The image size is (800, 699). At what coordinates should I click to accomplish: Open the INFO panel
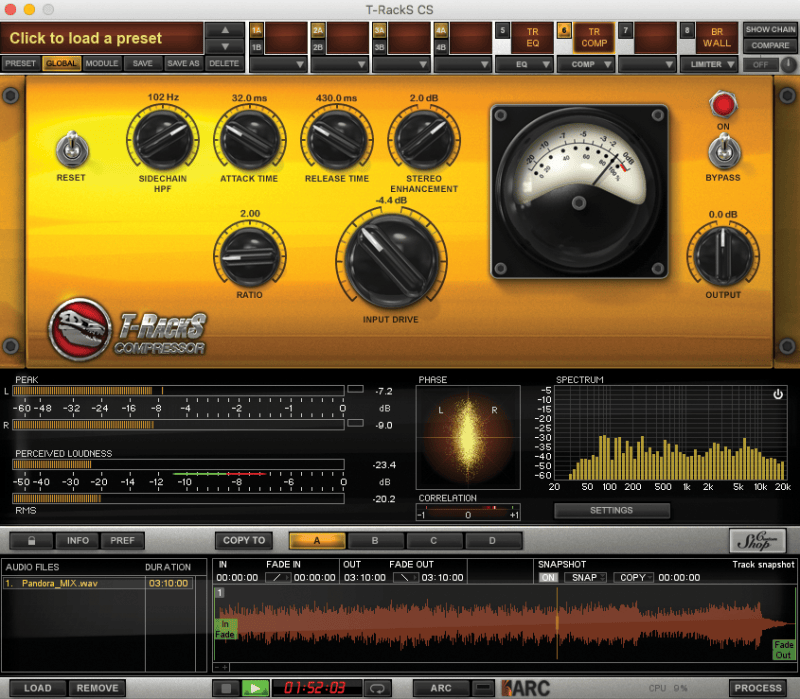pos(78,541)
